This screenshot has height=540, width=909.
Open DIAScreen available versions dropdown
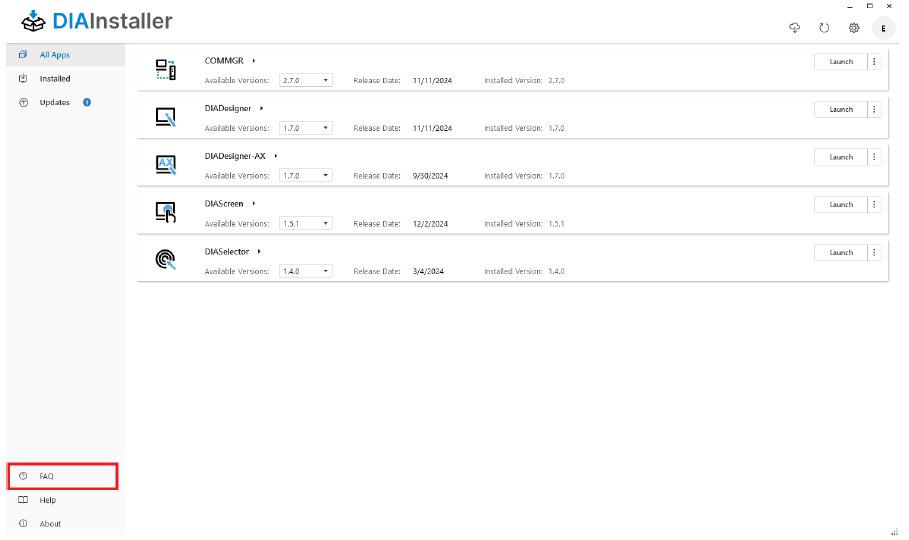coord(306,224)
